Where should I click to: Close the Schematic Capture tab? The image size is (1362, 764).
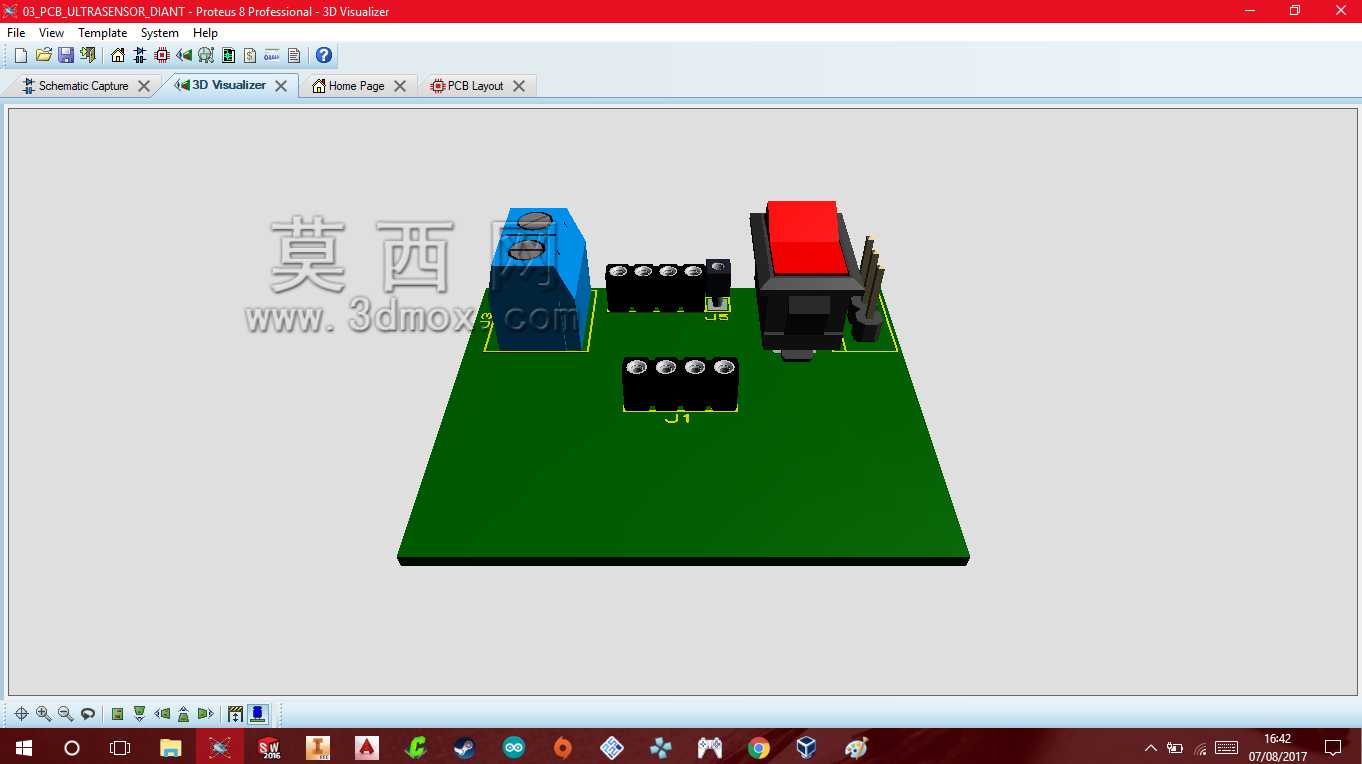(144, 86)
